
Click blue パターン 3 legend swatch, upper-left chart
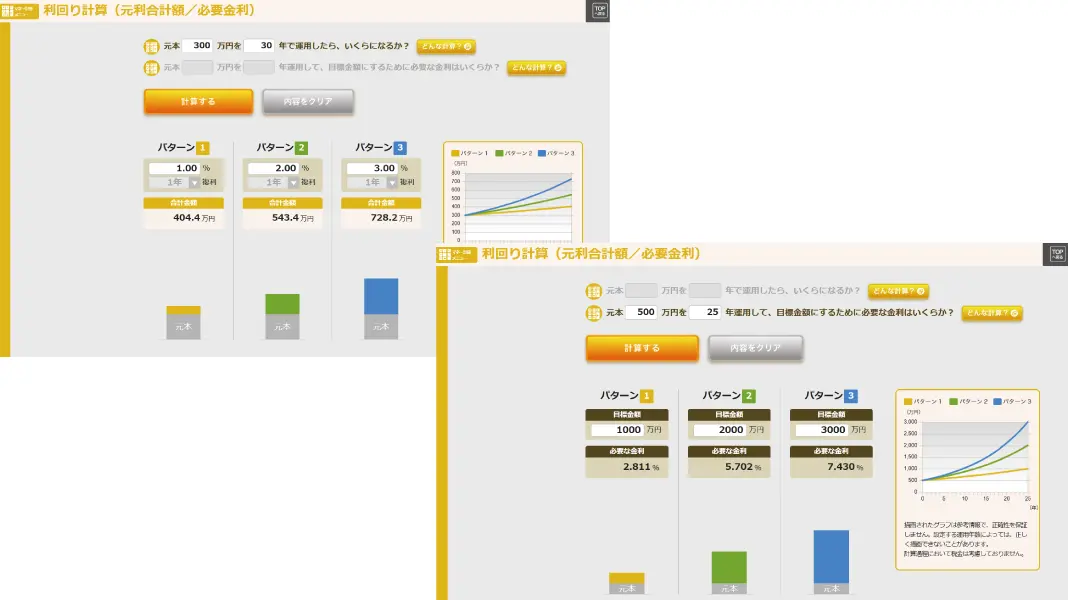(542, 153)
